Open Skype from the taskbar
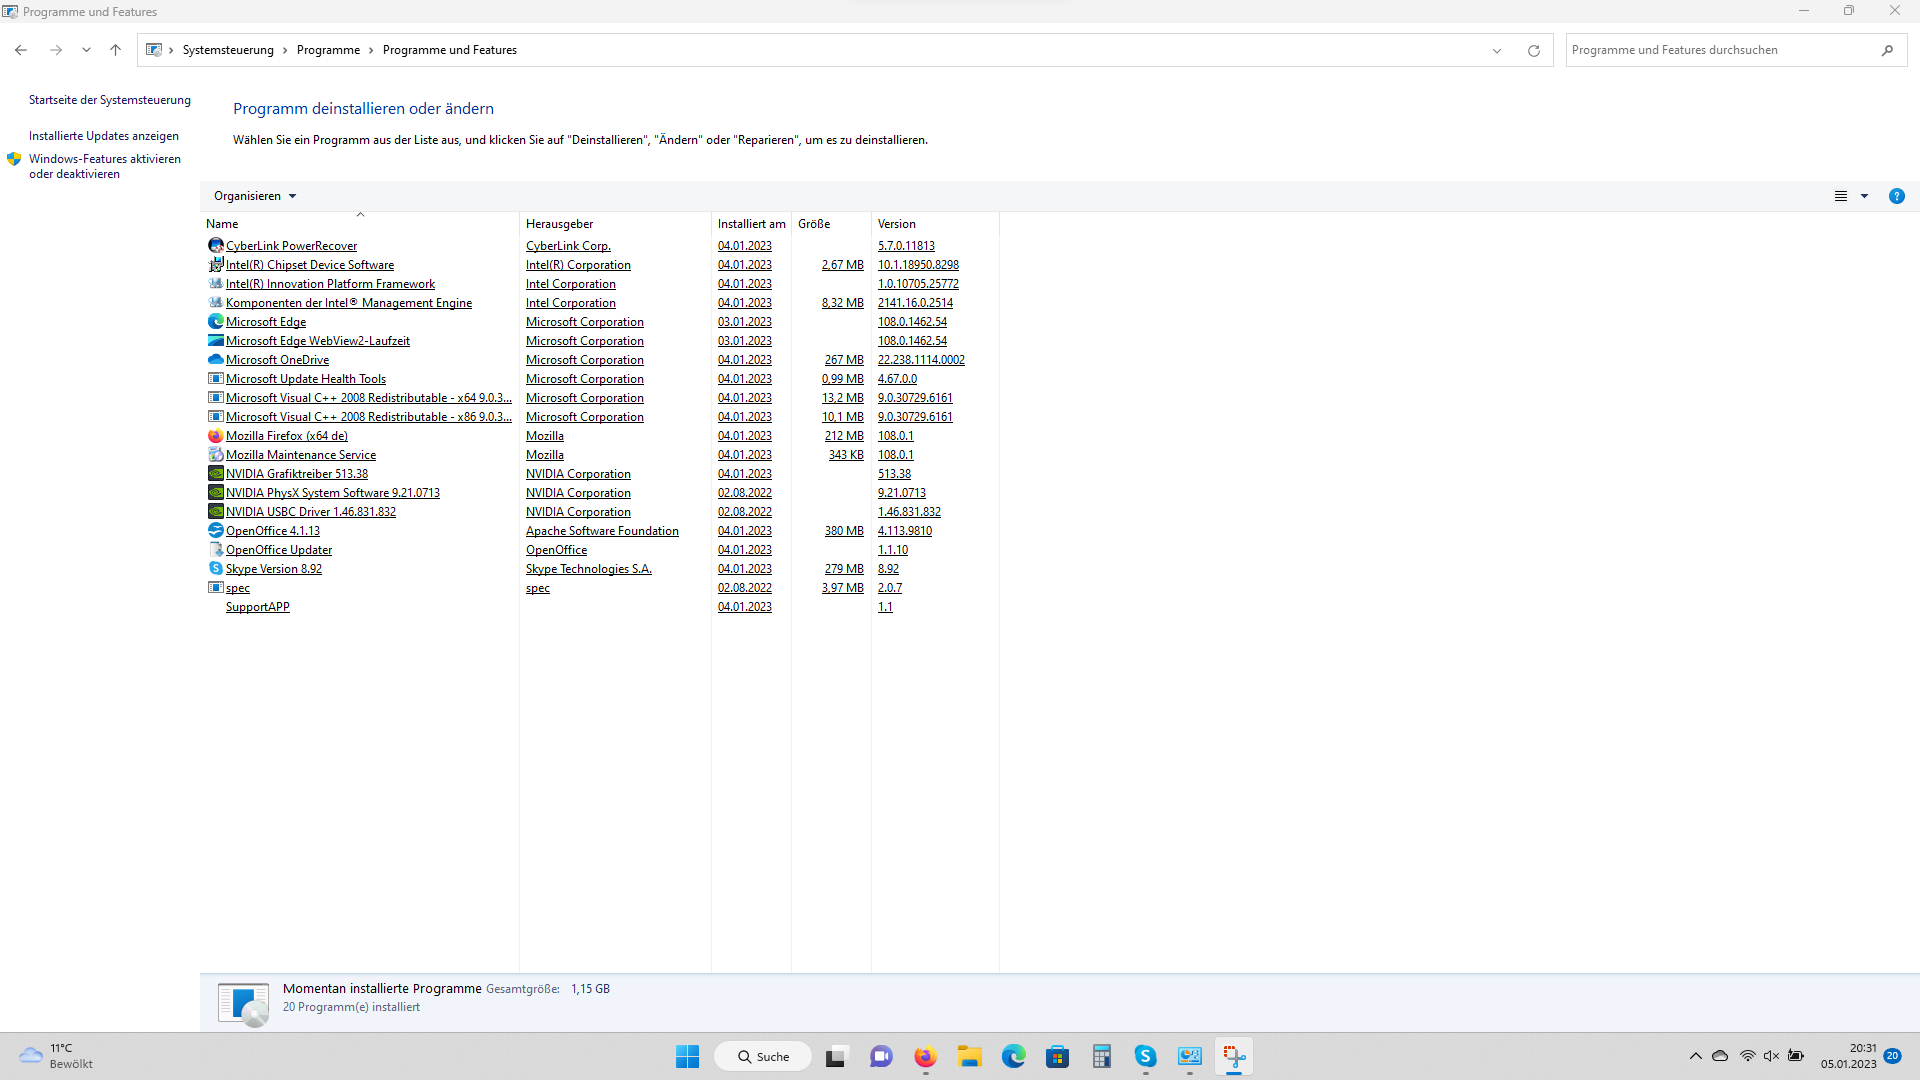Viewport: 1920px width, 1080px height. tap(1145, 1056)
